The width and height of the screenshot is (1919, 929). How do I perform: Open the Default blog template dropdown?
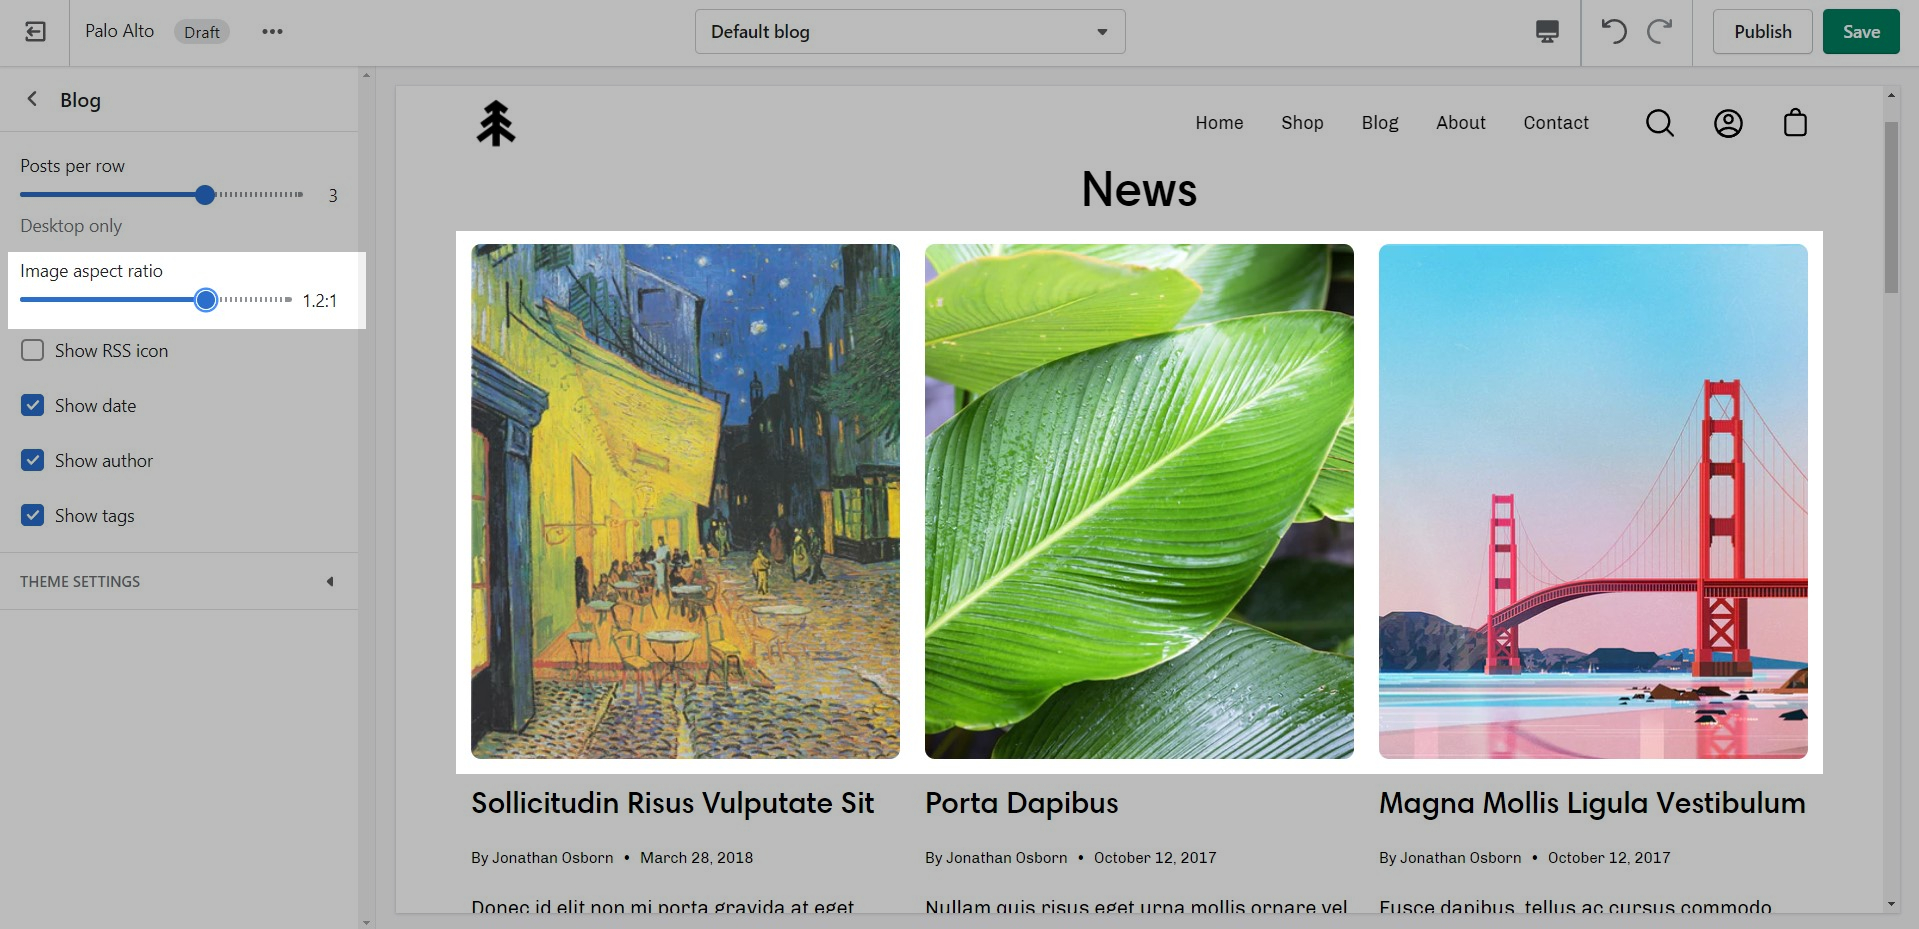909,32
